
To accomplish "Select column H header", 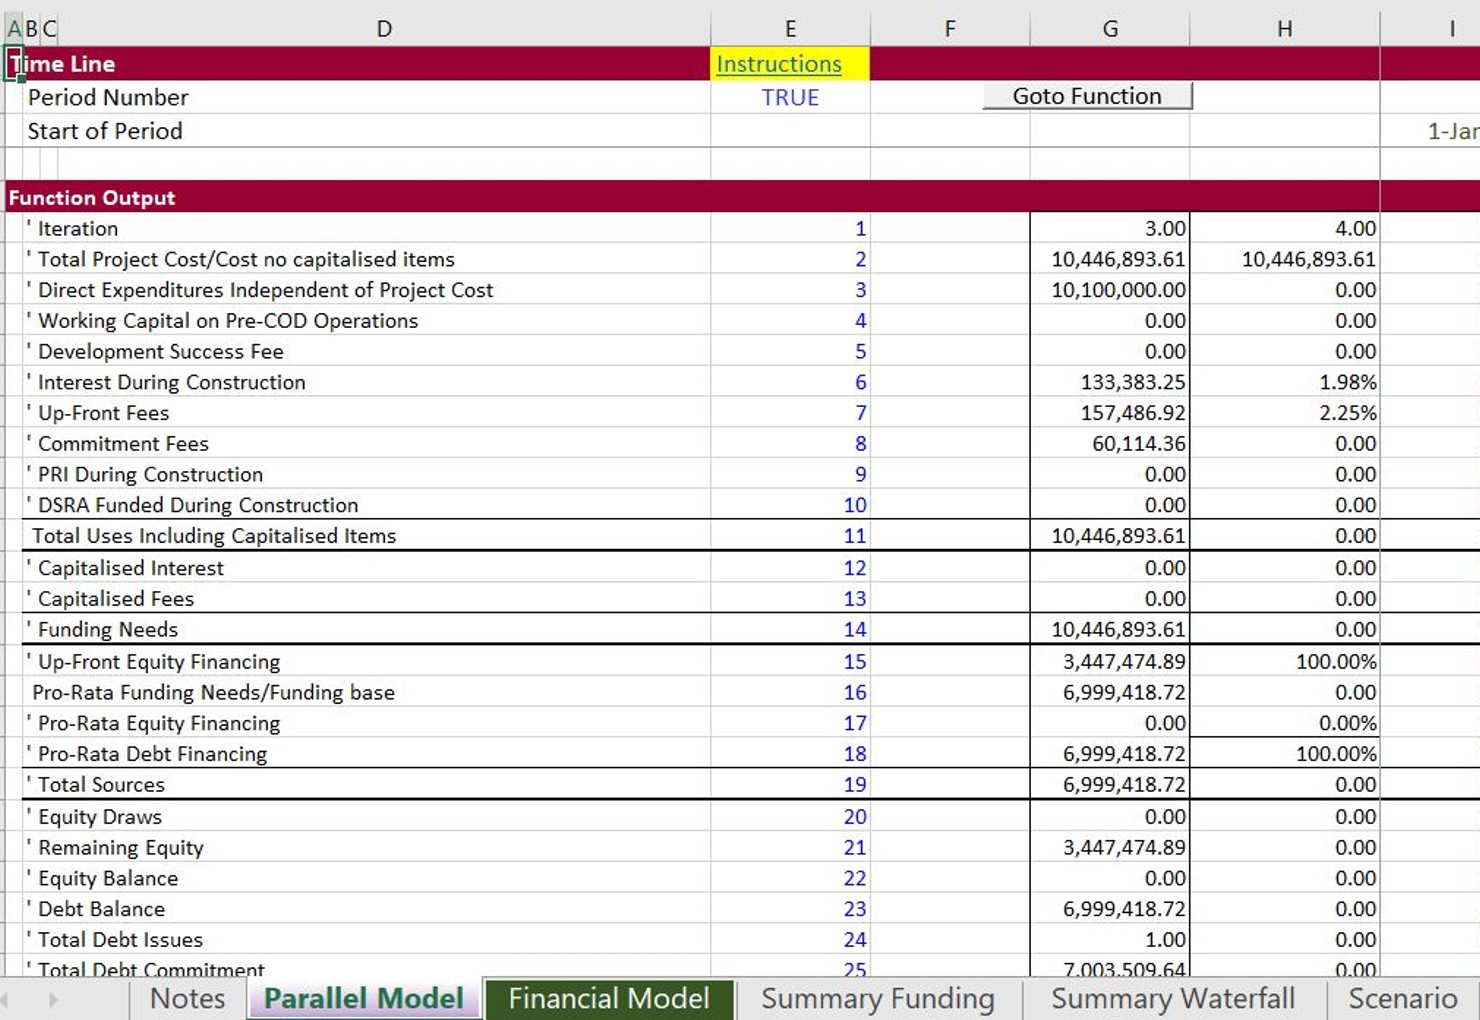I will coord(1285,29).
